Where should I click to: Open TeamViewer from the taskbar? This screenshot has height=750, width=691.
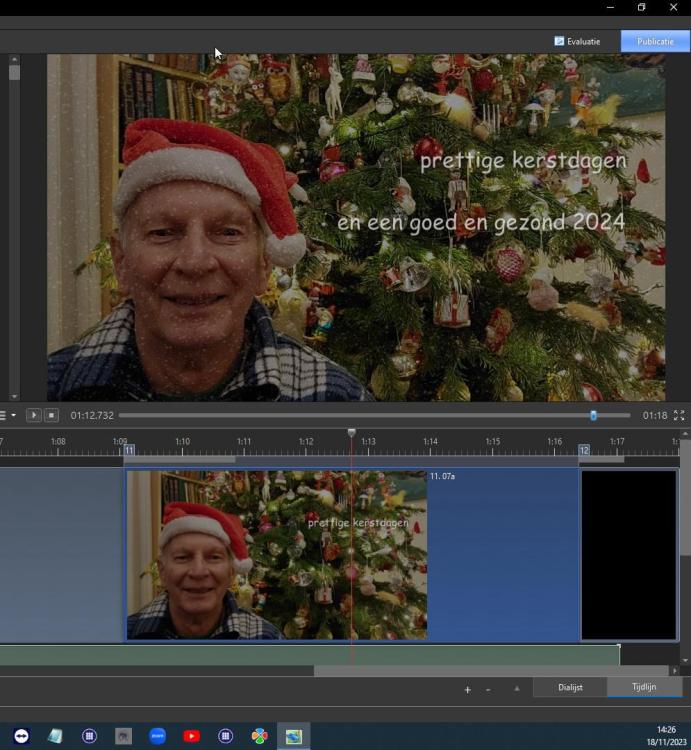(21, 736)
